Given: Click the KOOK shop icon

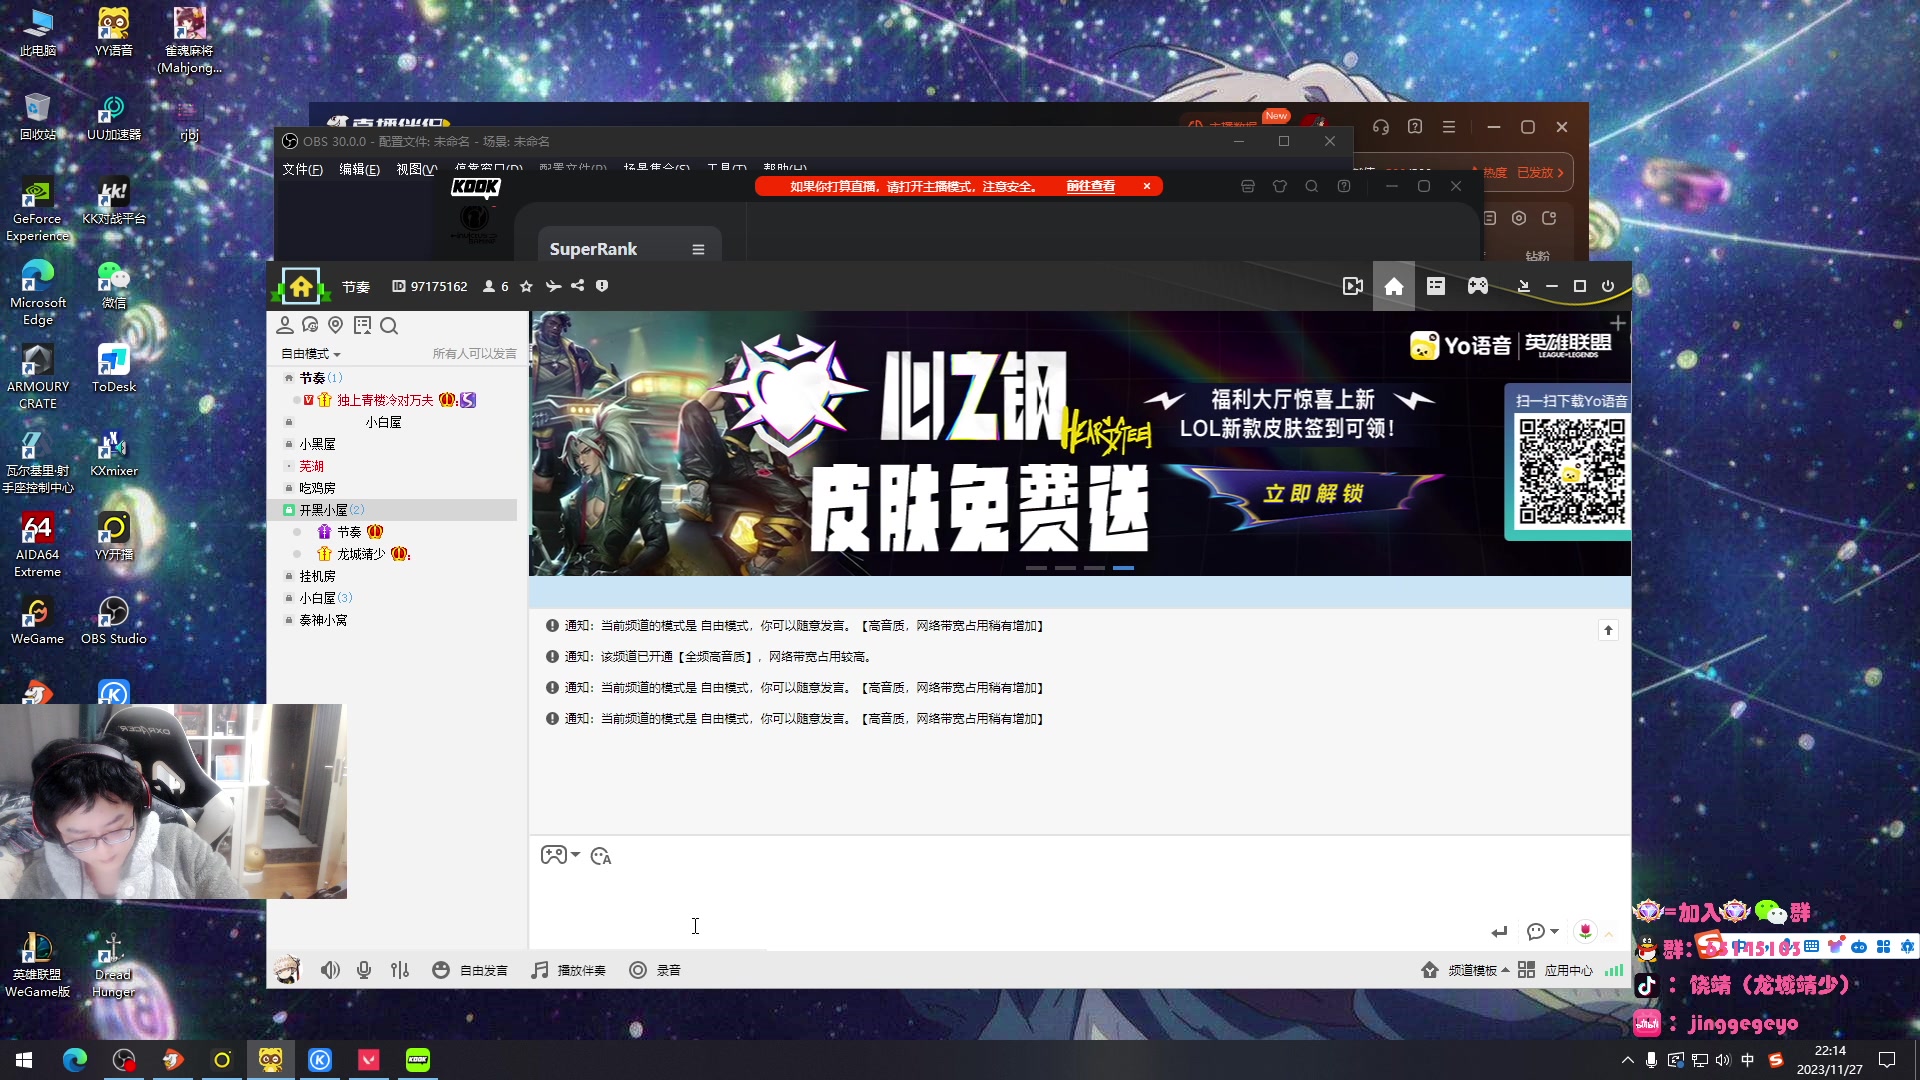Looking at the screenshot, I should [1247, 186].
